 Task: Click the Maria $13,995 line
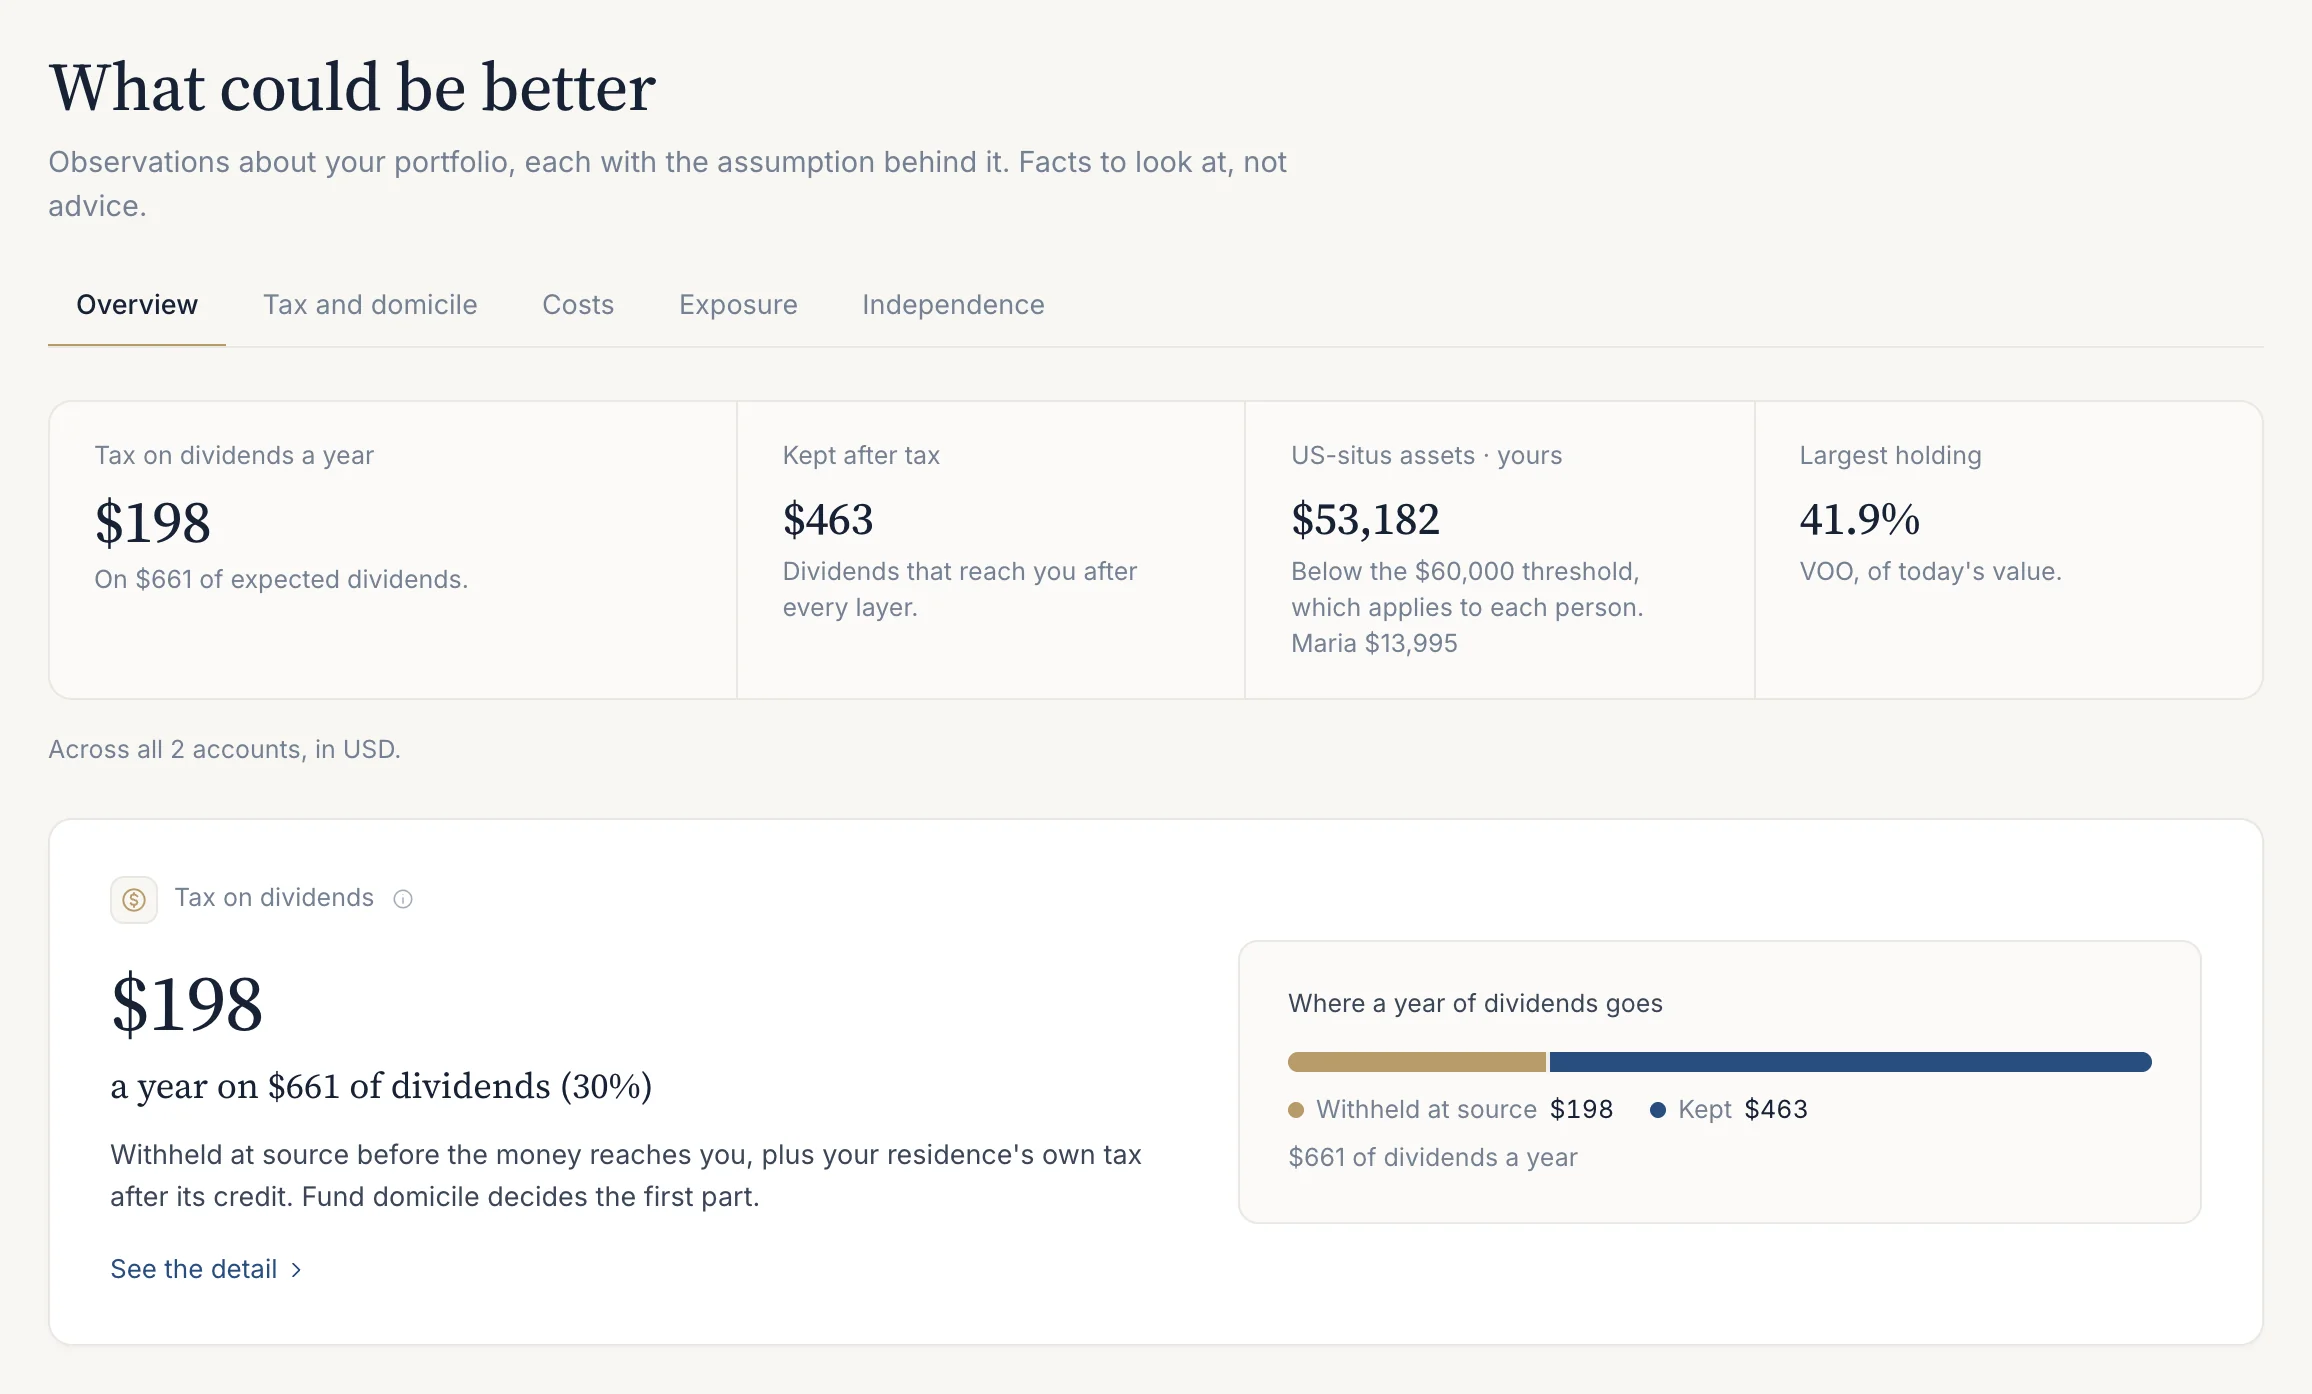(x=1374, y=643)
